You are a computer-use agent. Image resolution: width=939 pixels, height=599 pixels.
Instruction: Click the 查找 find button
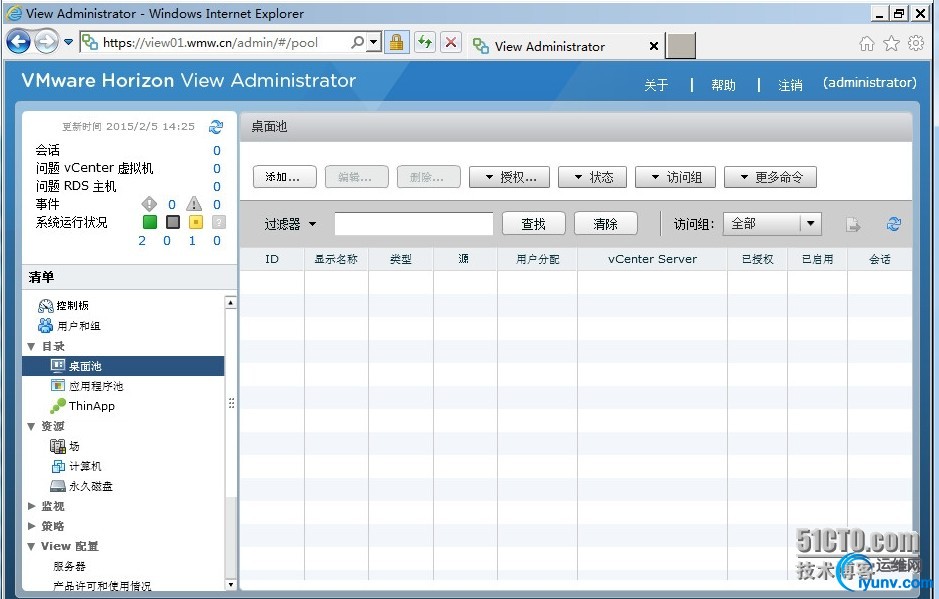click(x=533, y=224)
